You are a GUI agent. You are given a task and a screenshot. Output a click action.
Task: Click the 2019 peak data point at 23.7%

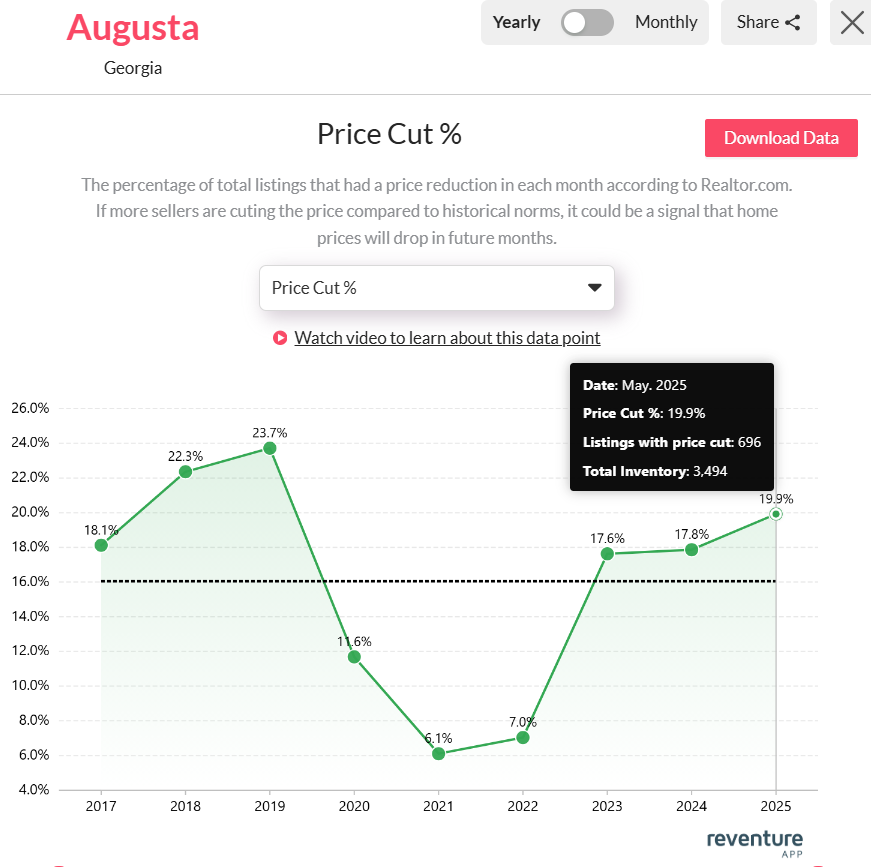point(269,447)
